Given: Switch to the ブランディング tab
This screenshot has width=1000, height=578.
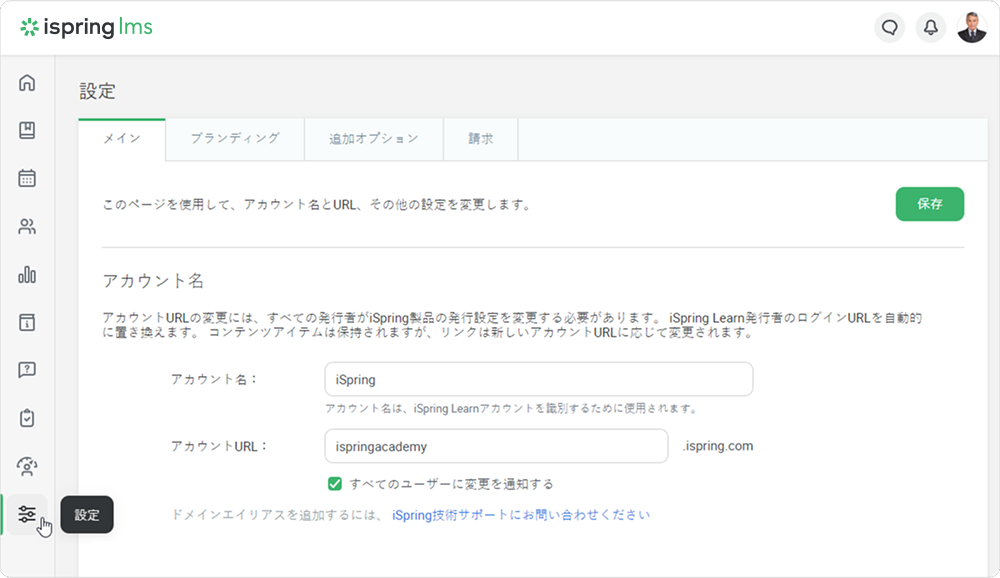Looking at the screenshot, I should point(235,139).
